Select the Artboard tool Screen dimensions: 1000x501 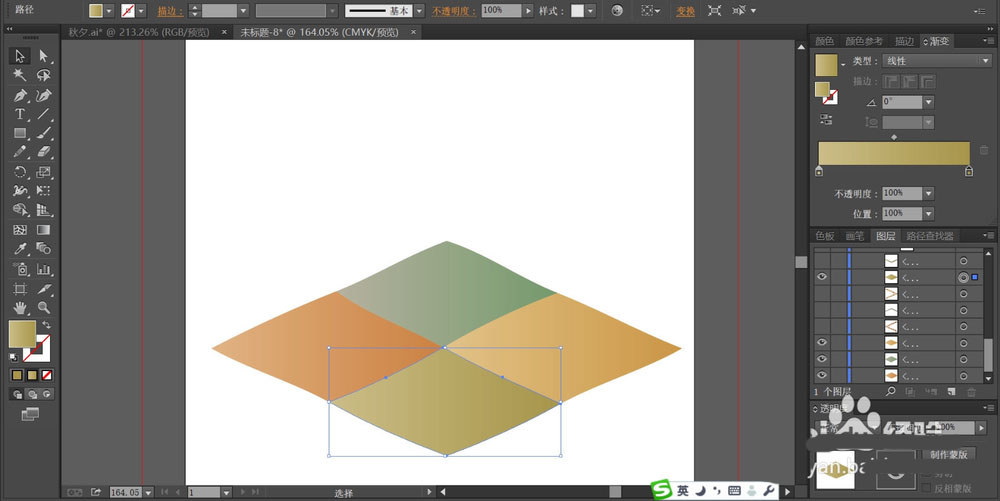point(20,289)
